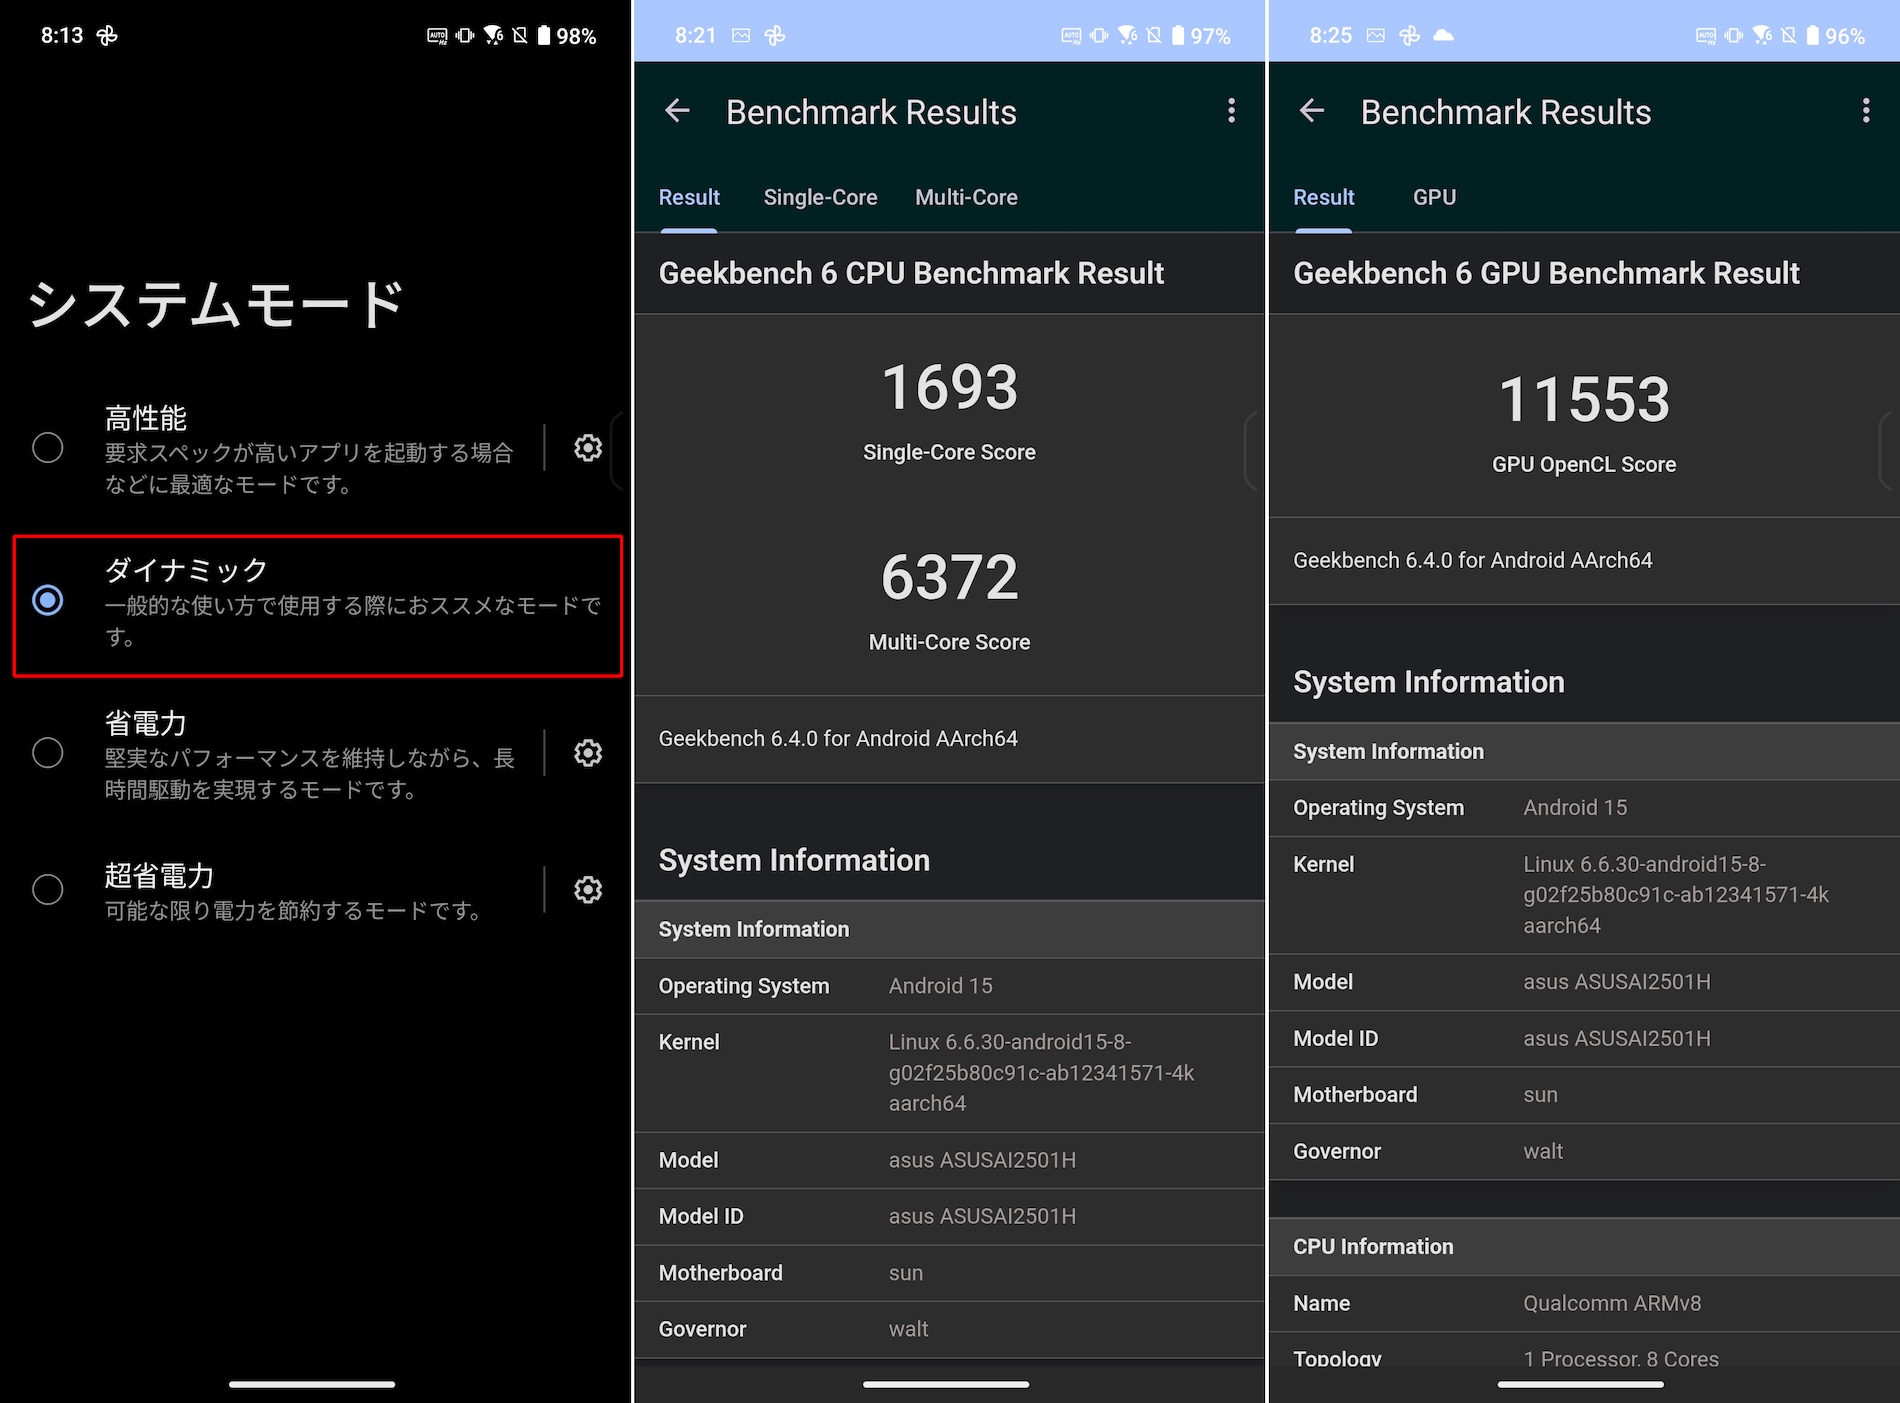
Task: Tap the 6372 Multi-Core Score
Action: click(x=949, y=578)
